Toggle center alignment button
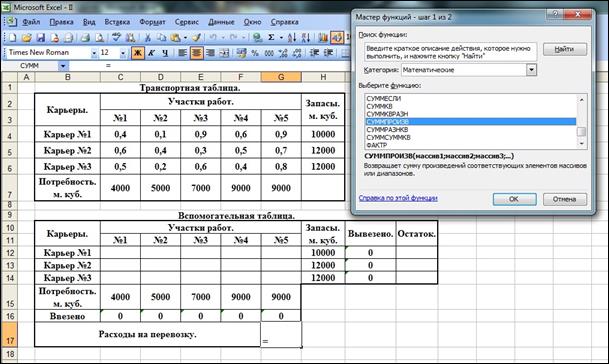609x364 pixels. (197, 52)
